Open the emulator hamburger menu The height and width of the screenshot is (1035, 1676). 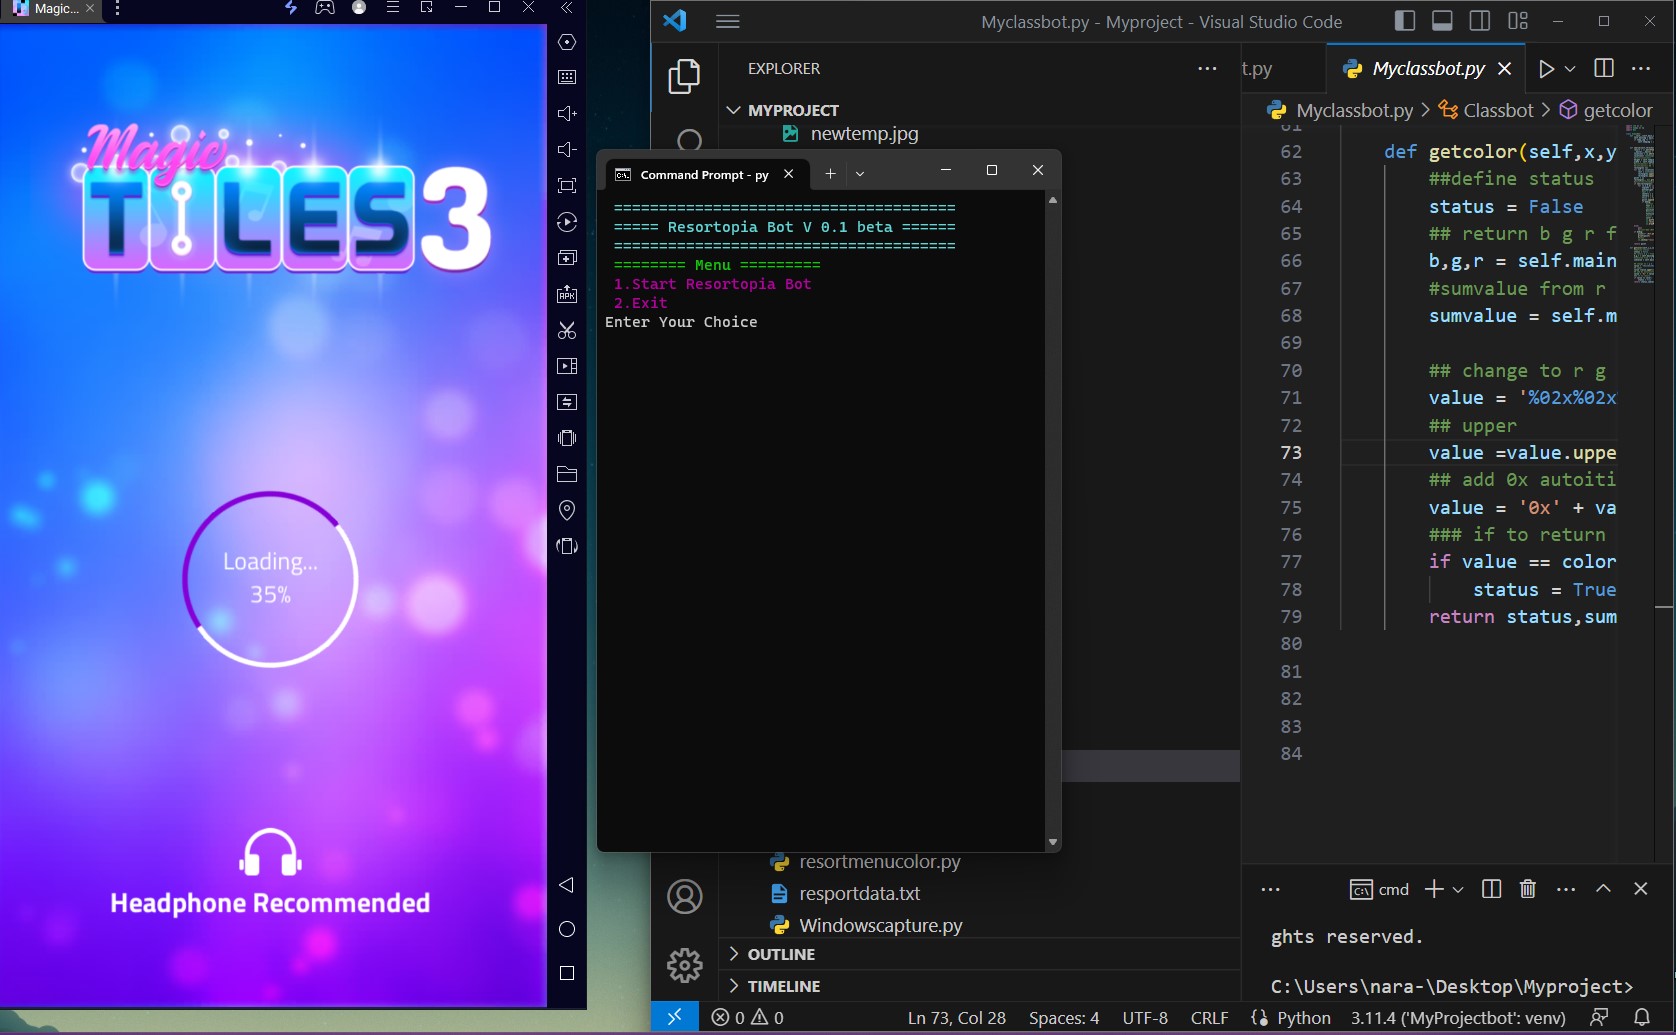coord(393,8)
